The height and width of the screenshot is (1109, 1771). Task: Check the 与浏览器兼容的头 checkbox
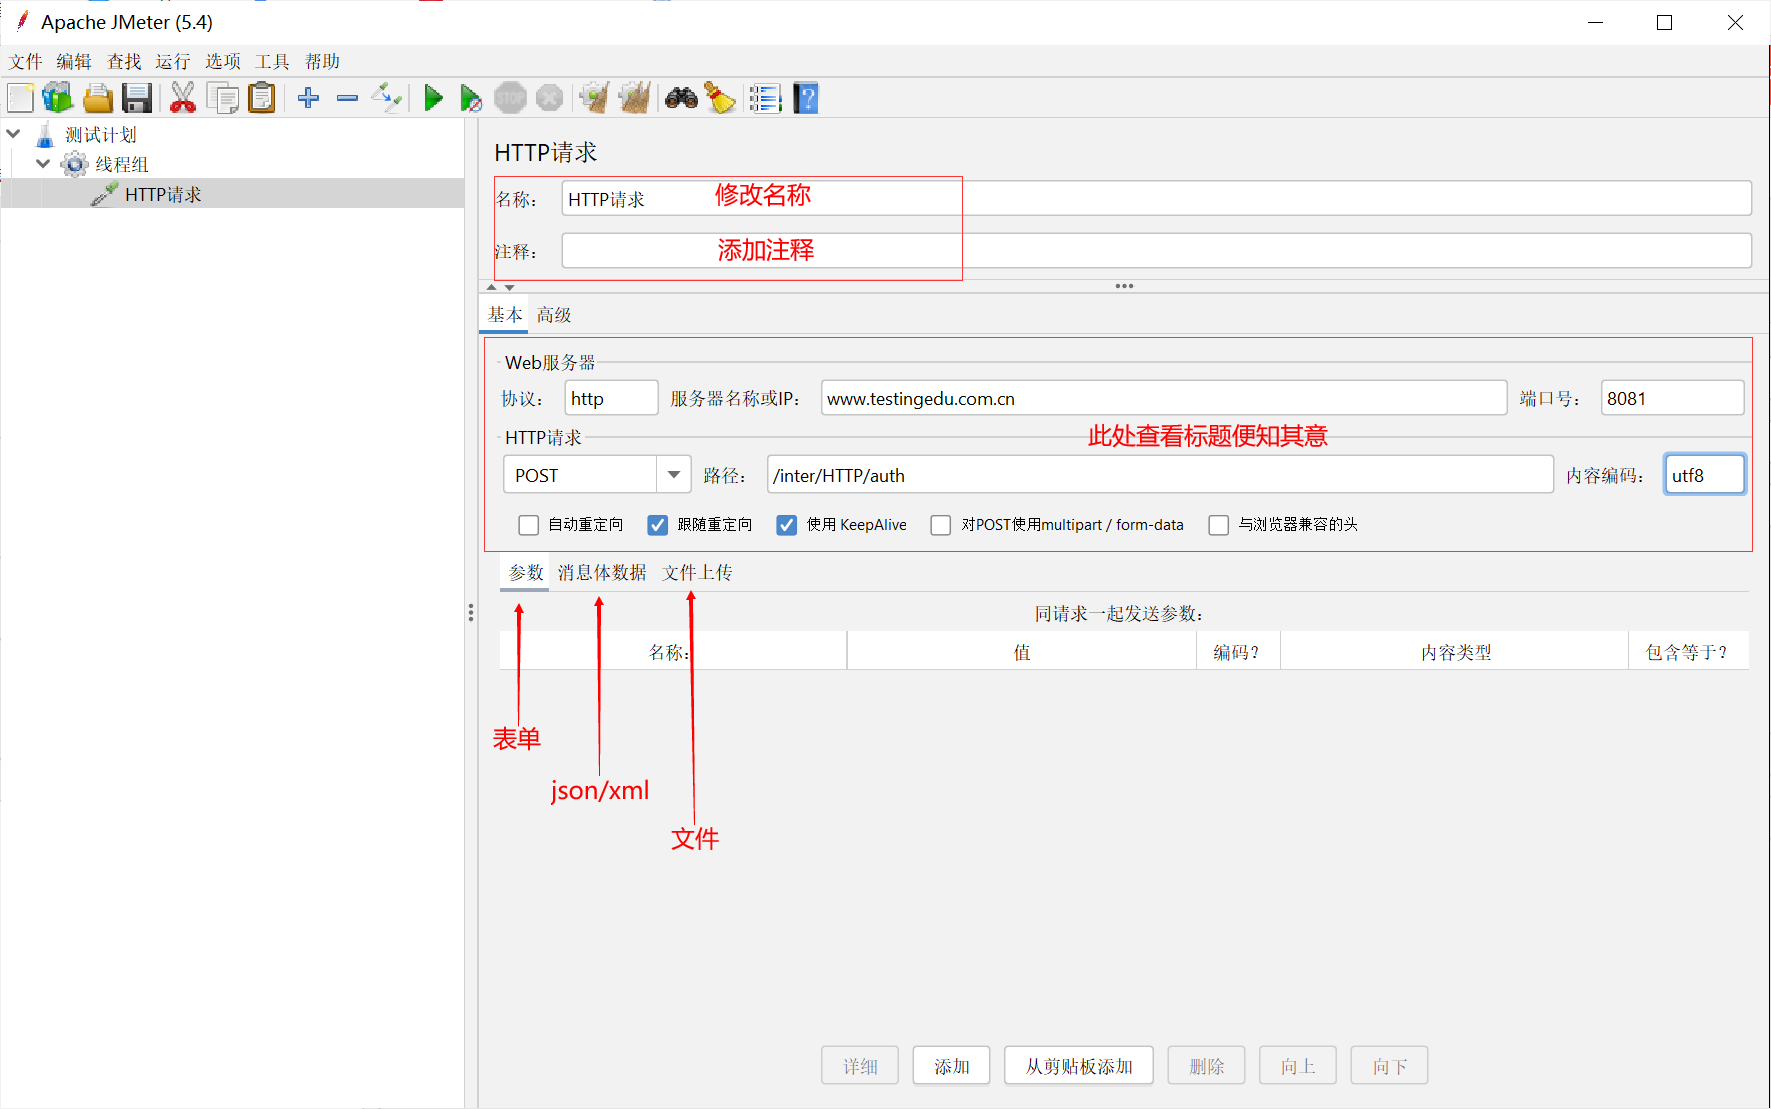1218,525
